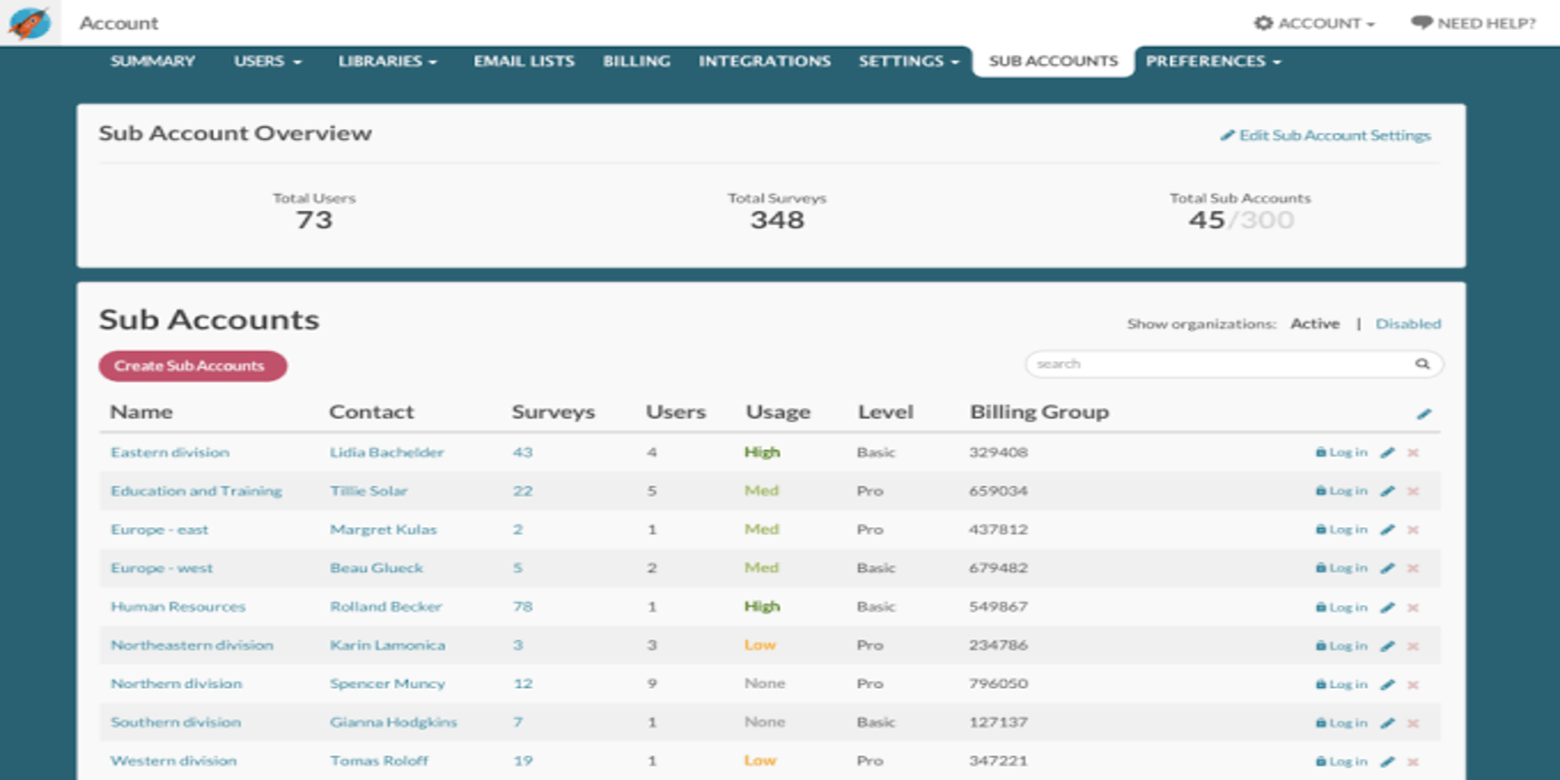This screenshot has height=780, width=1560.
Task: Edit Northeastern division via pencil icon
Action: click(x=1387, y=646)
